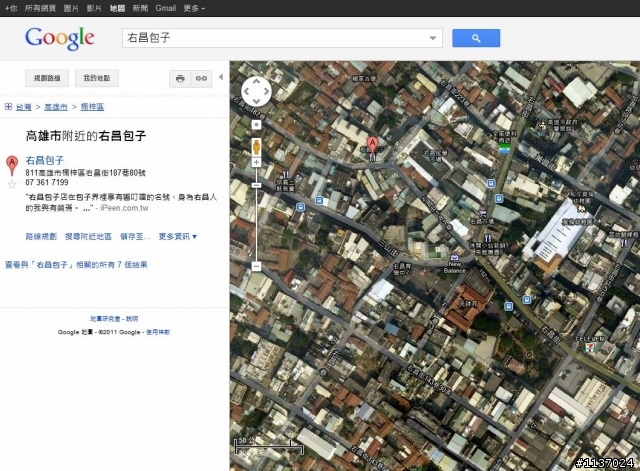640x471 pixels.
Task: Click the map pan left arrow
Action: 247,91
